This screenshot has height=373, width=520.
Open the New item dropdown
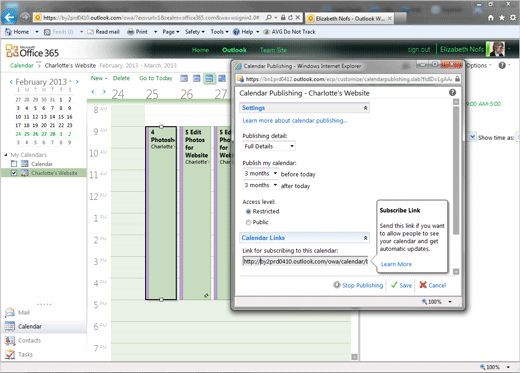[99, 78]
